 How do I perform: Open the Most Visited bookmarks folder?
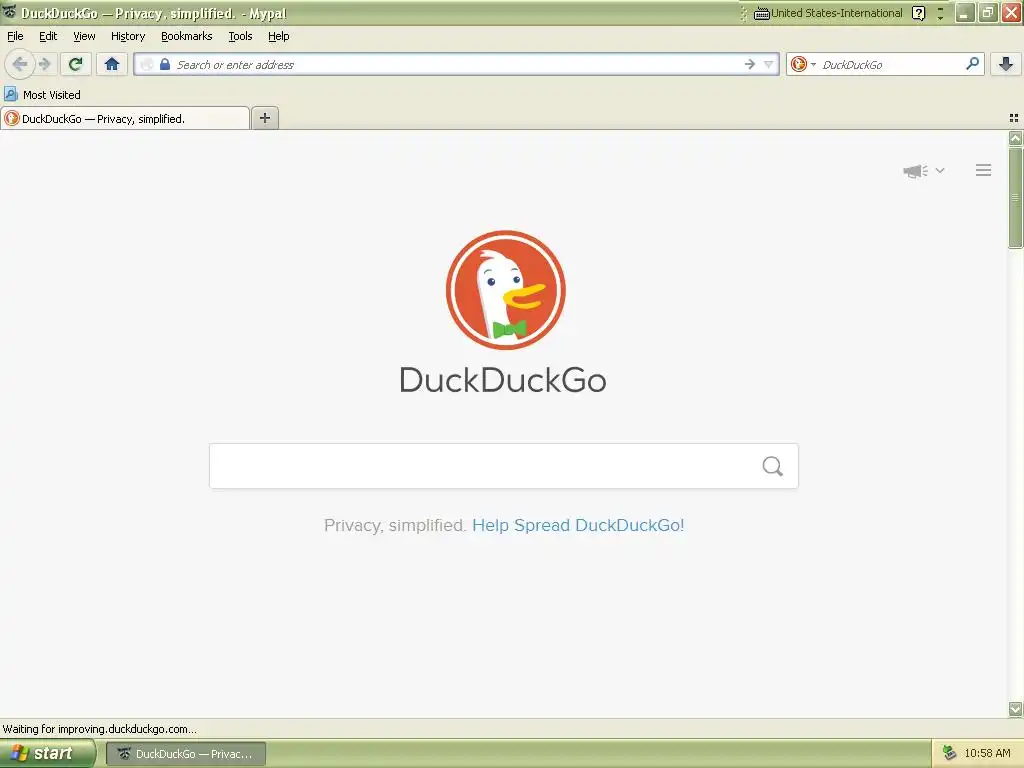pos(42,95)
